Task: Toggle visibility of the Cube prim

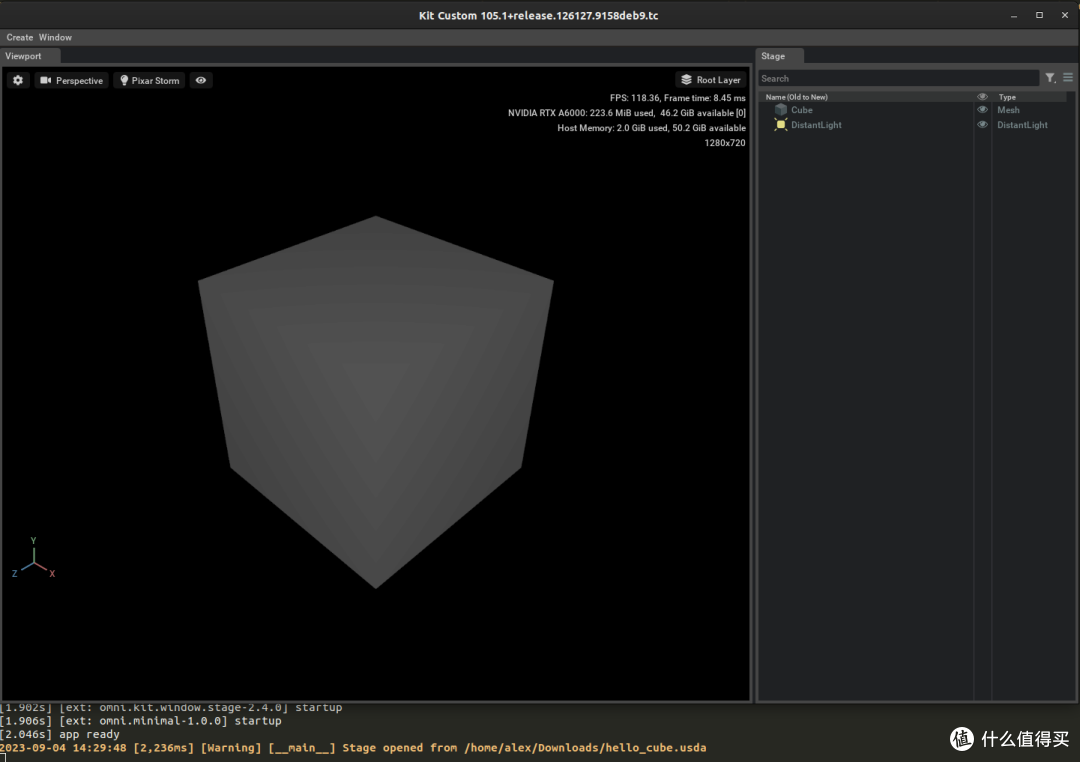Action: [982, 110]
